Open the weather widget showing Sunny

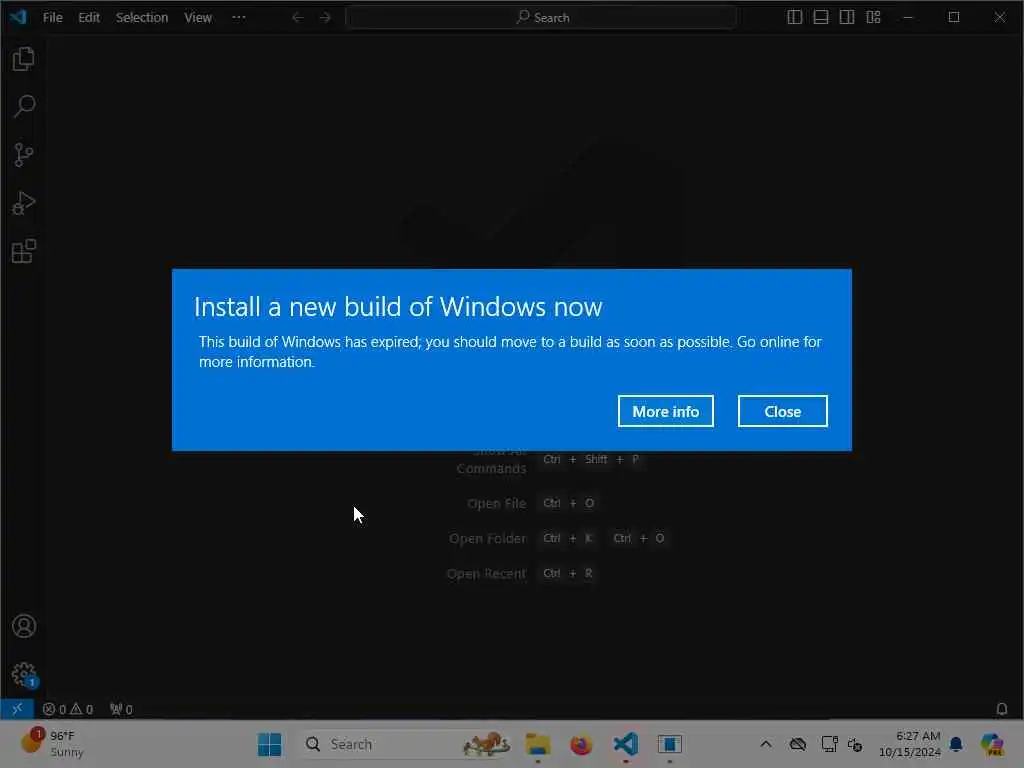[54, 744]
